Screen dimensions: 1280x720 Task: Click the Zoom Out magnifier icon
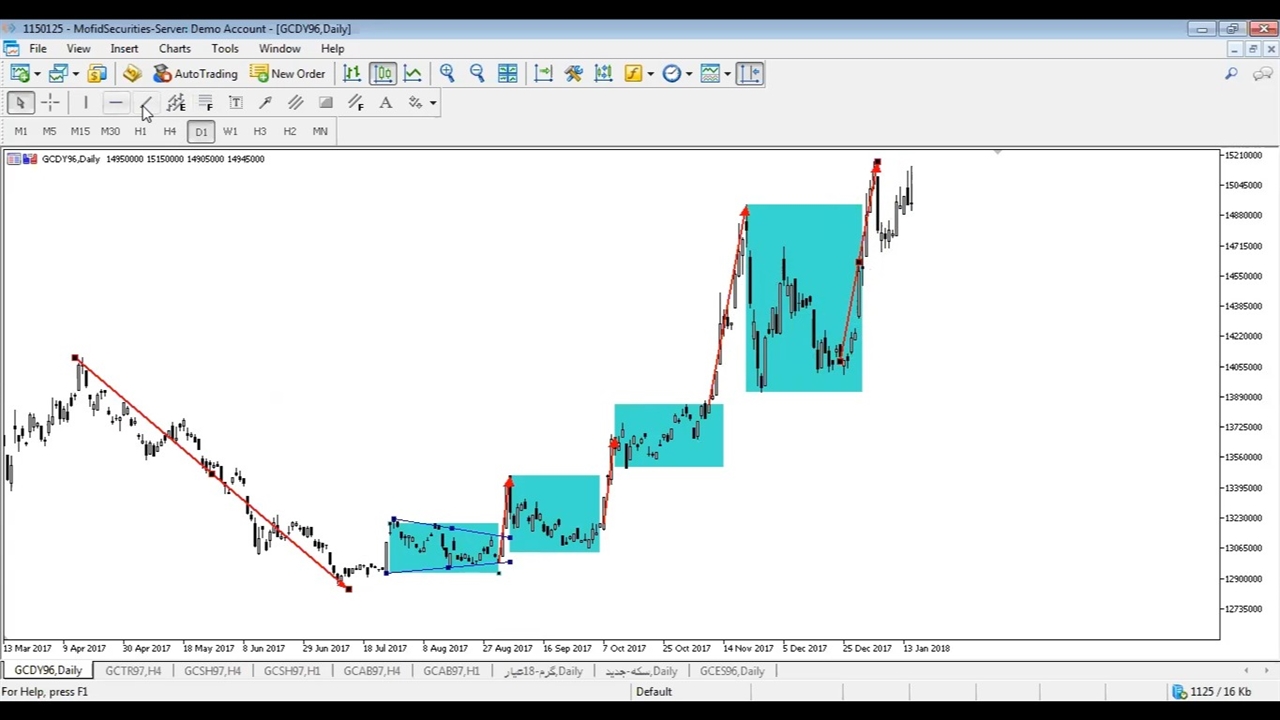coord(477,73)
